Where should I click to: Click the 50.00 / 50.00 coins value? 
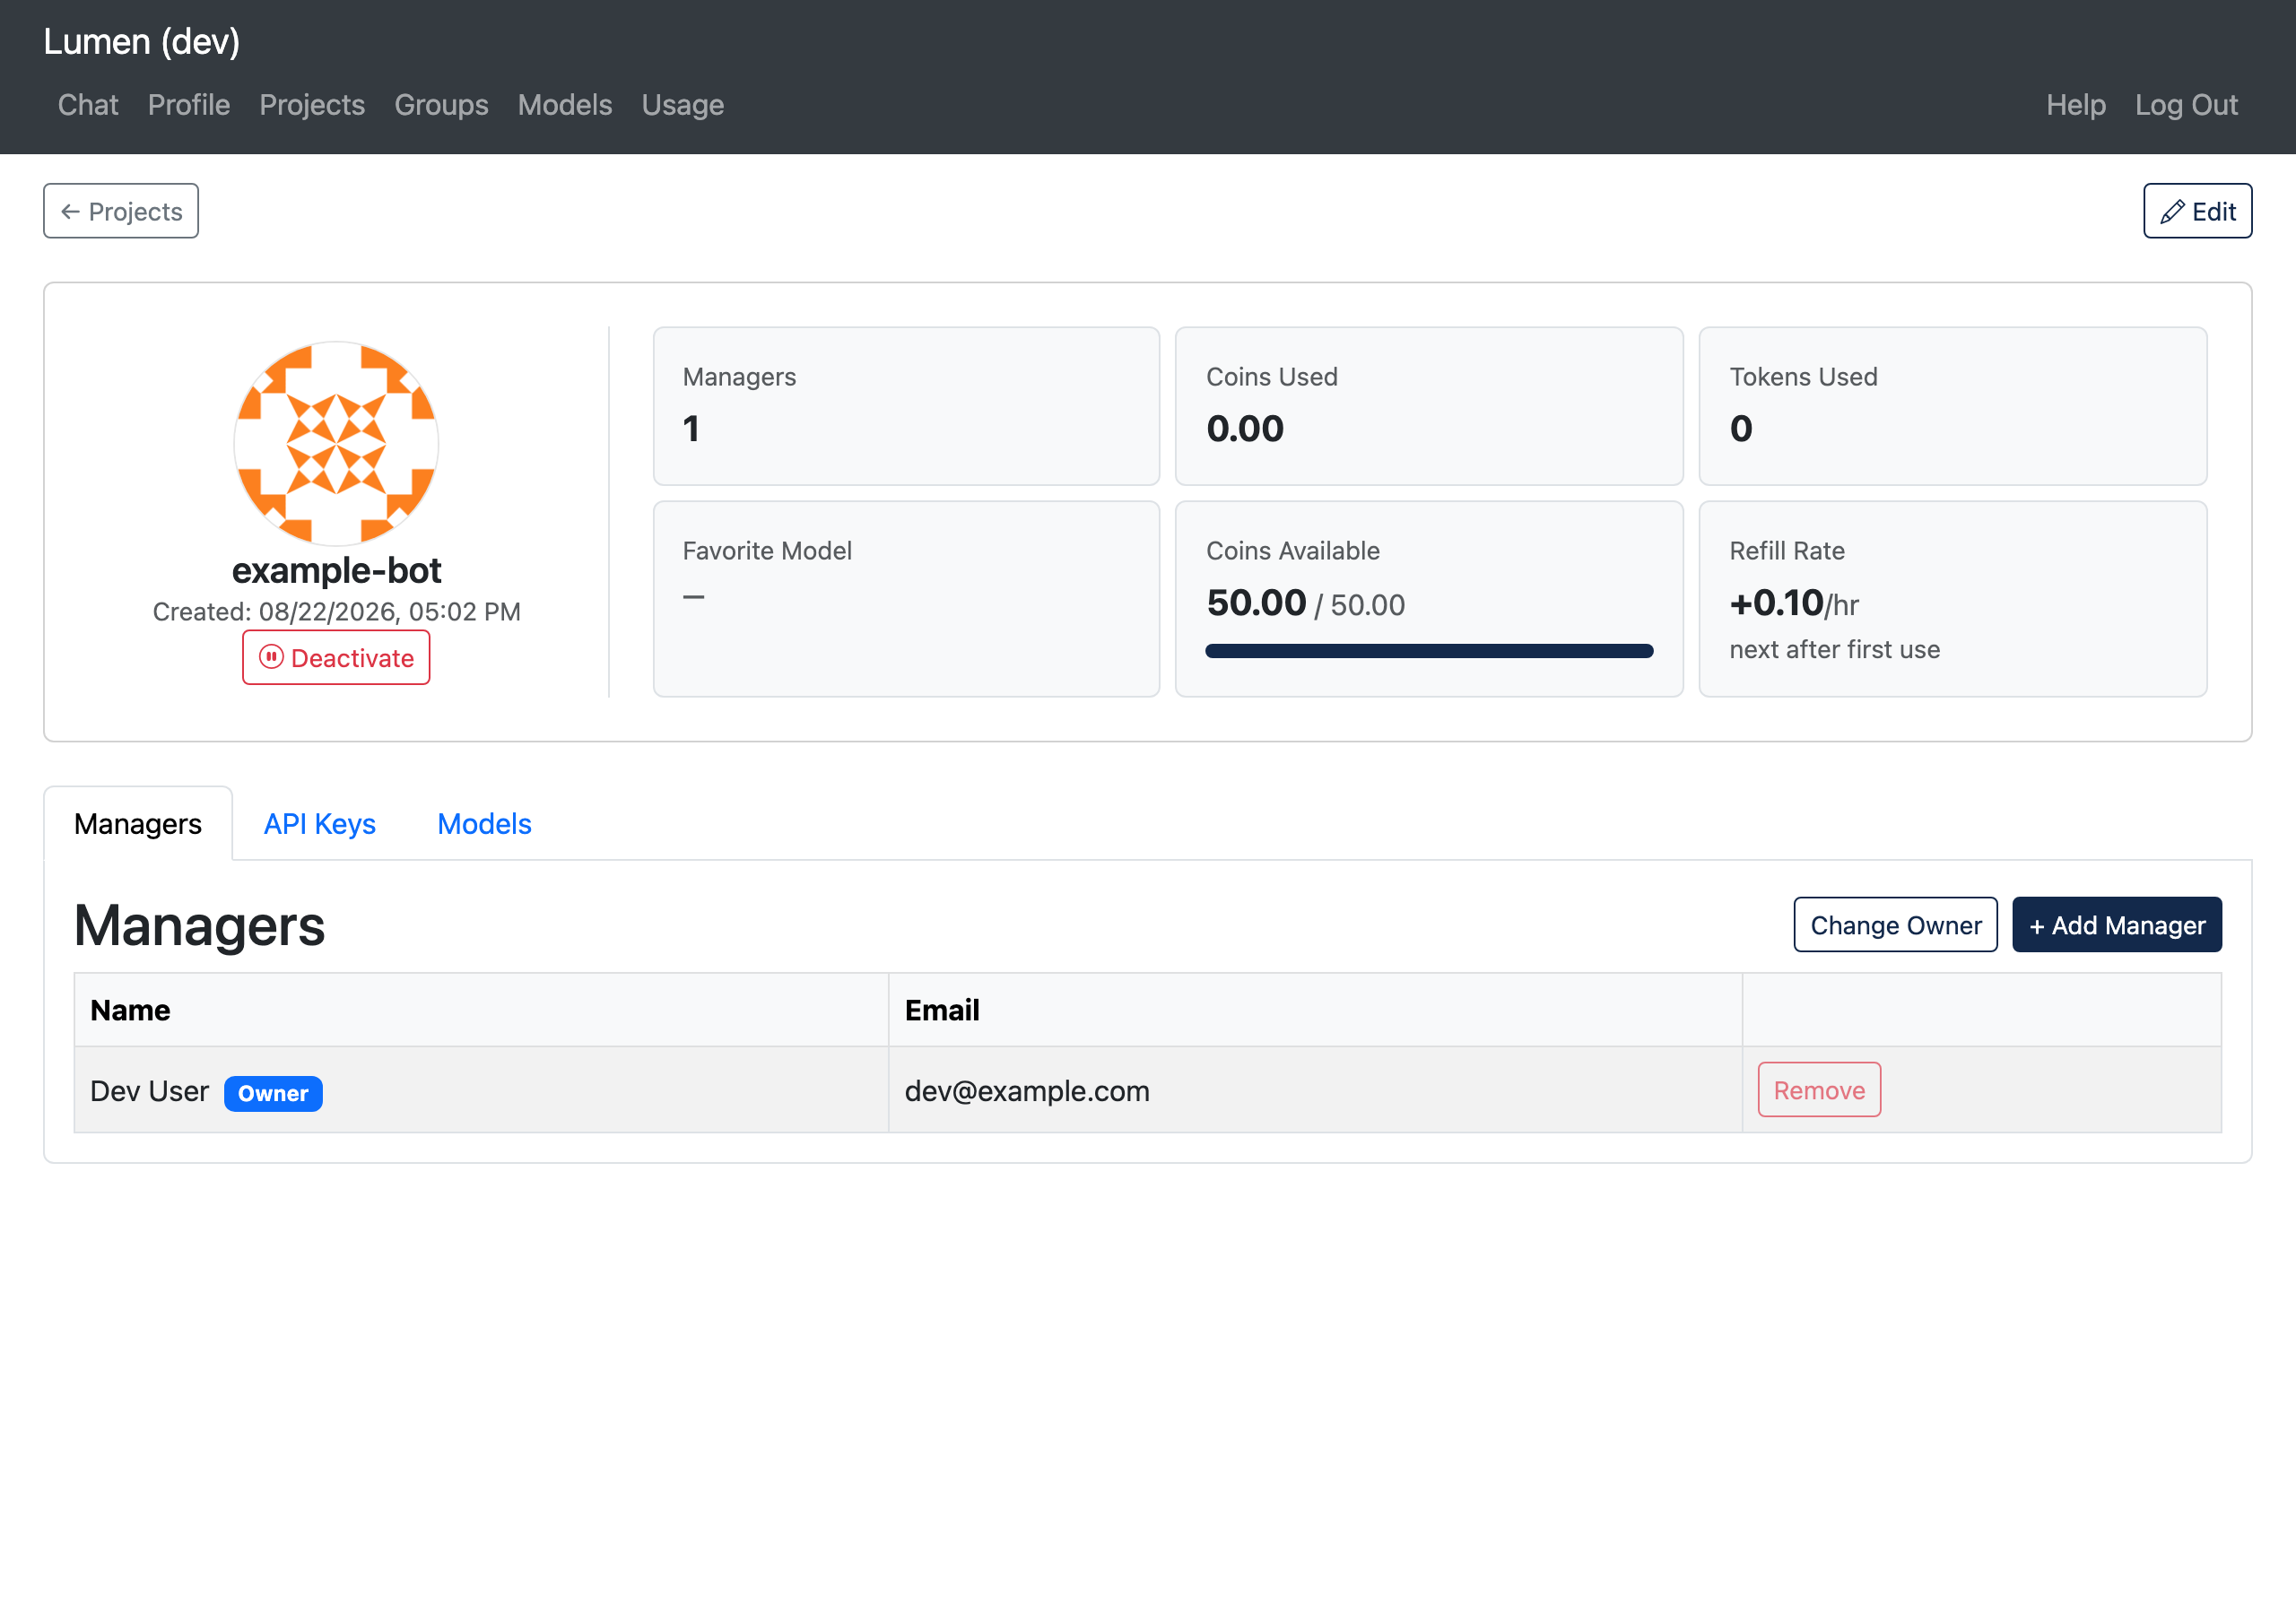(x=1305, y=603)
